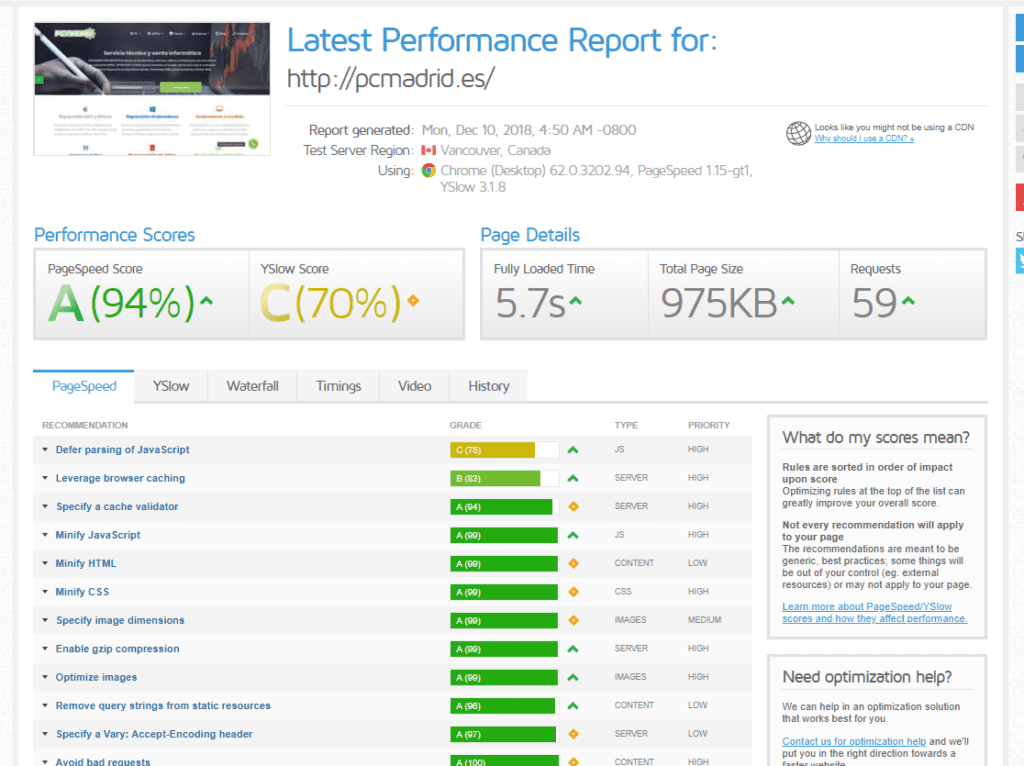The height and width of the screenshot is (766, 1024).
Task: Click the globe CDN icon
Action: pyautogui.click(x=798, y=133)
